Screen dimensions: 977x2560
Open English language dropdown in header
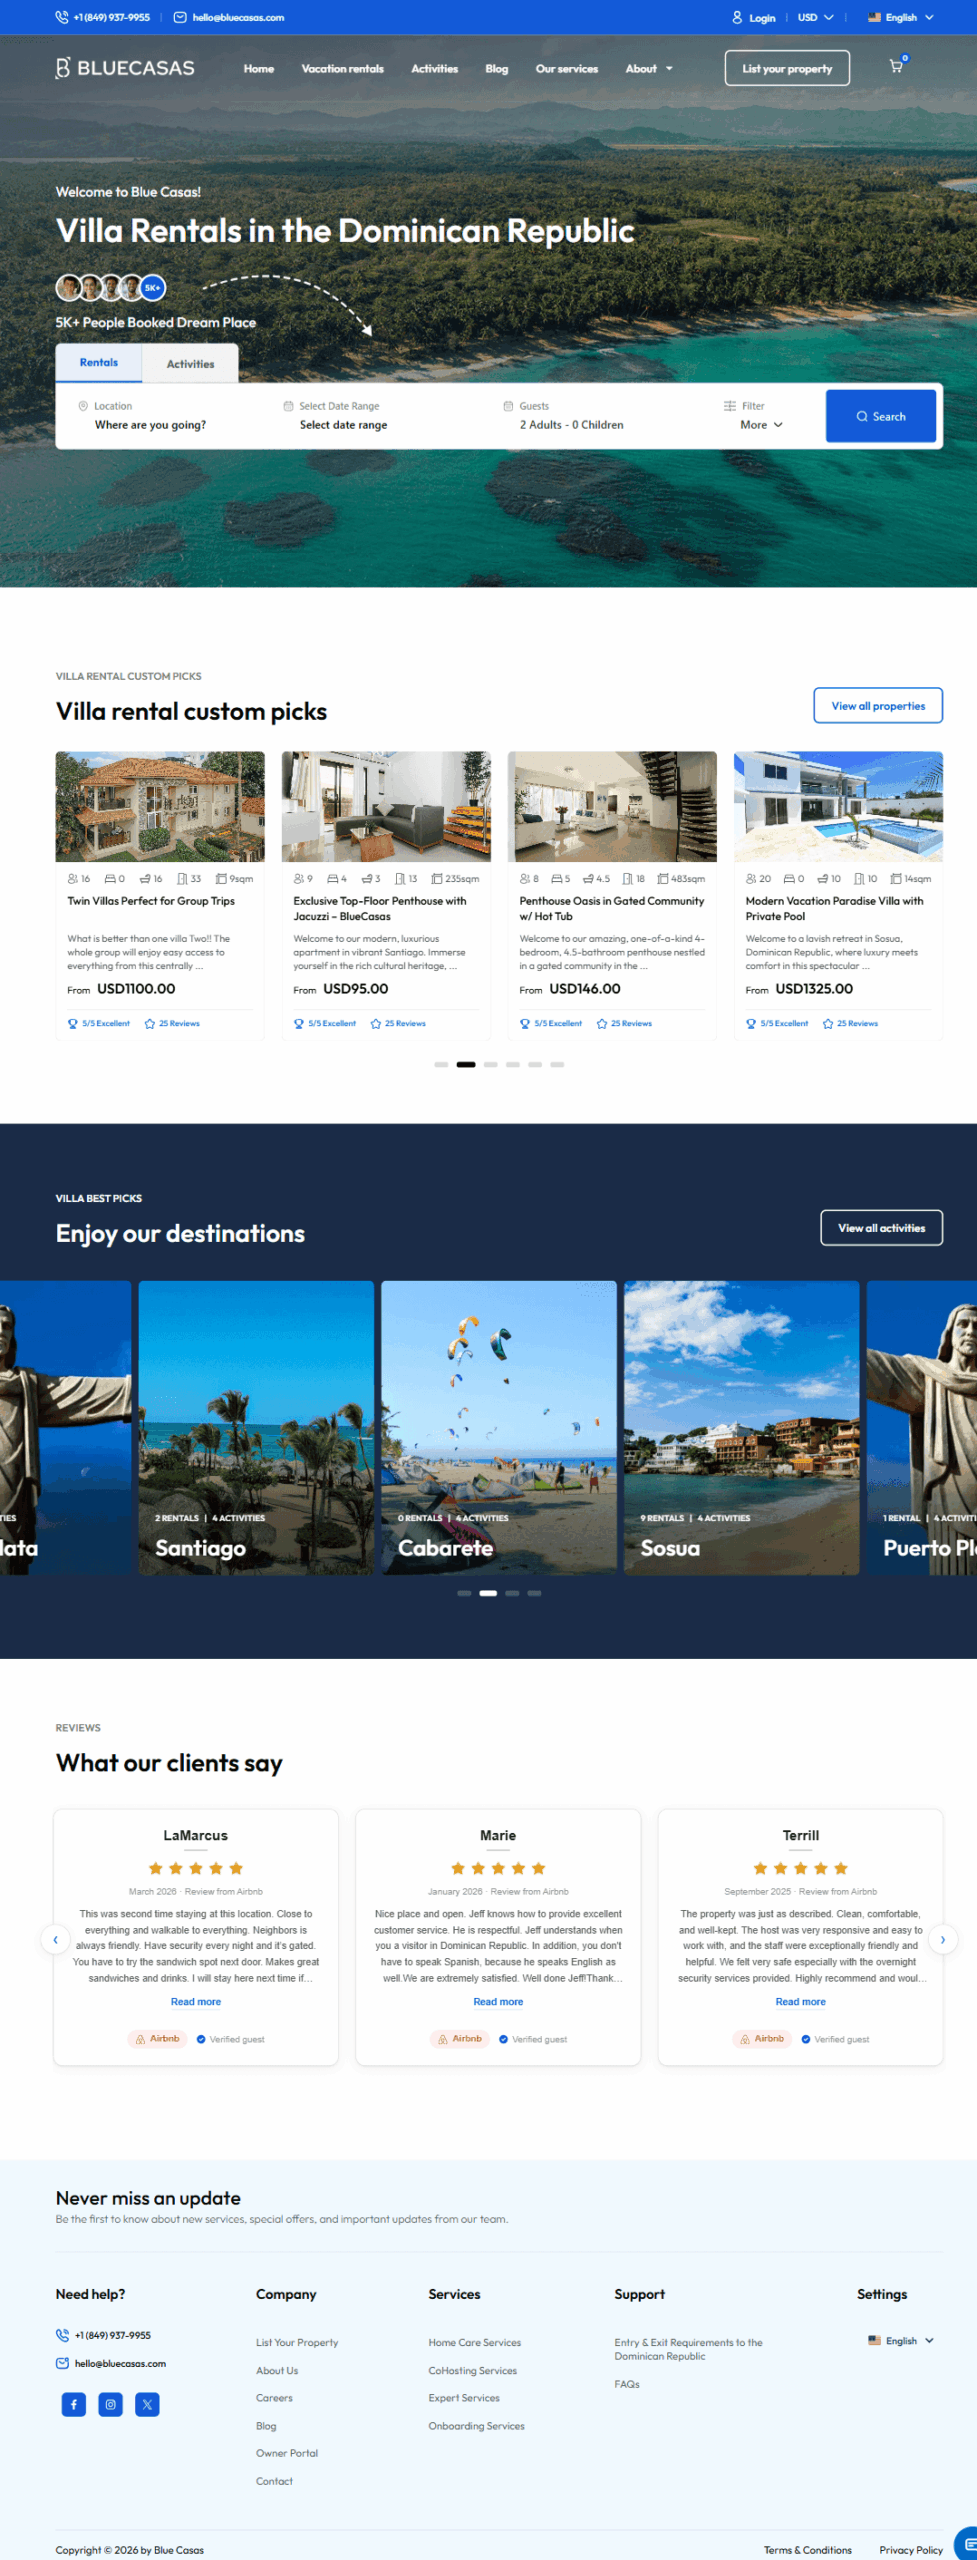[x=900, y=17]
